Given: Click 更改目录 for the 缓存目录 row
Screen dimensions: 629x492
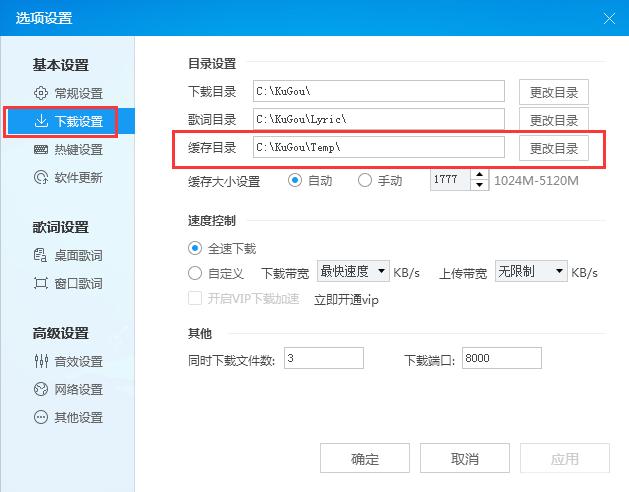Looking at the screenshot, I should point(554,148).
